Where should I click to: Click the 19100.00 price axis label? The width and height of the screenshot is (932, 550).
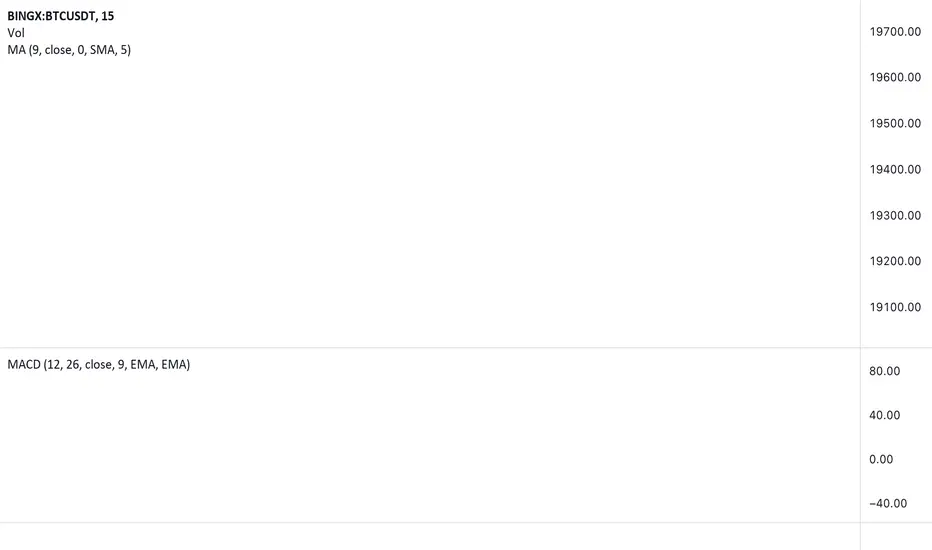(x=895, y=307)
